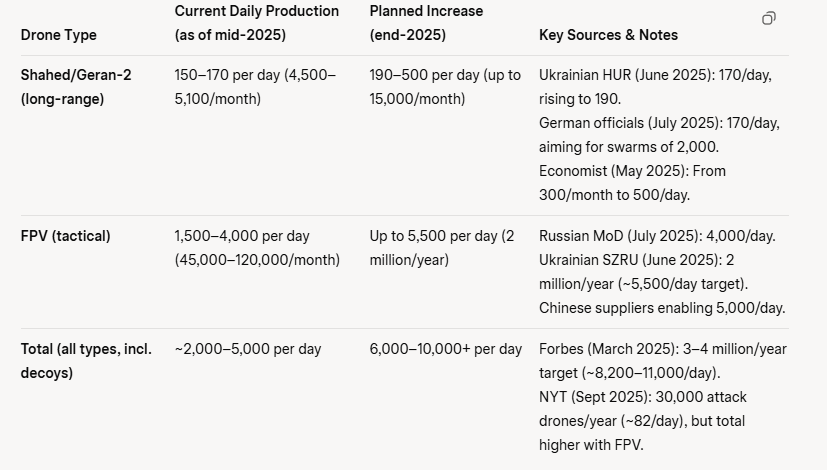
Task: Click the 190–500 per day cell
Action: coord(445,87)
